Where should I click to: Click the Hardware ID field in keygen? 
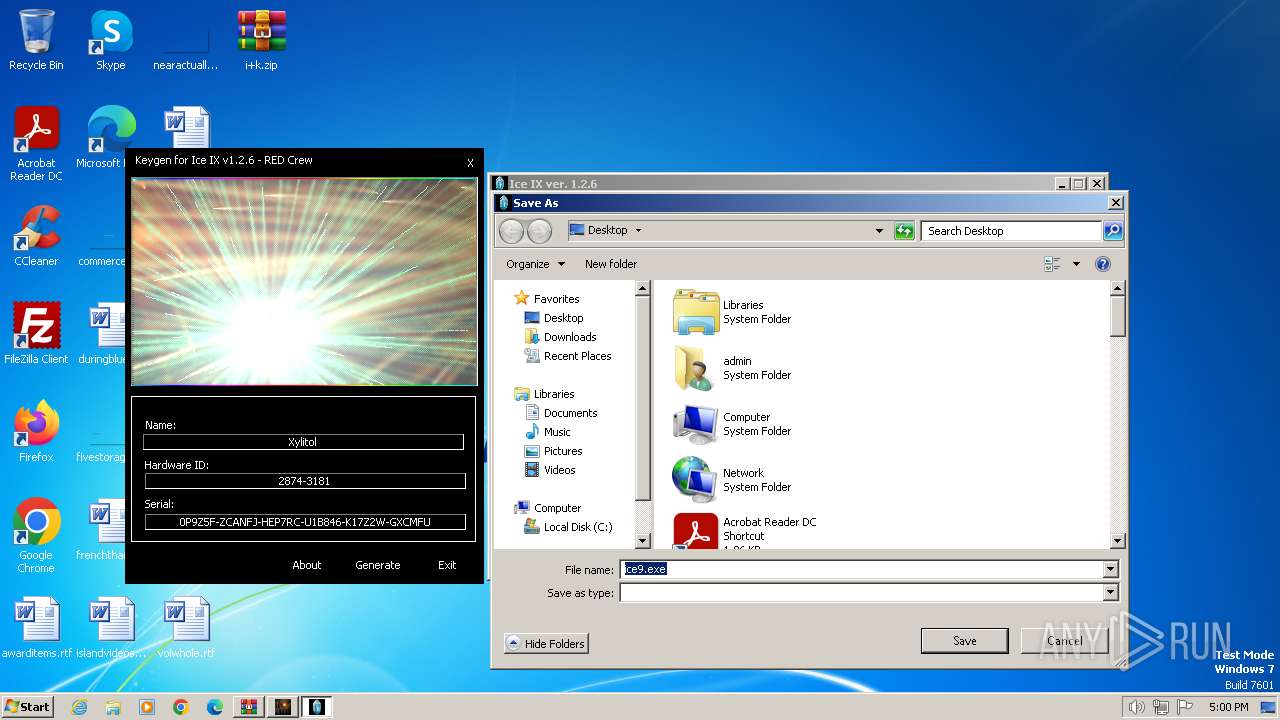[305, 481]
